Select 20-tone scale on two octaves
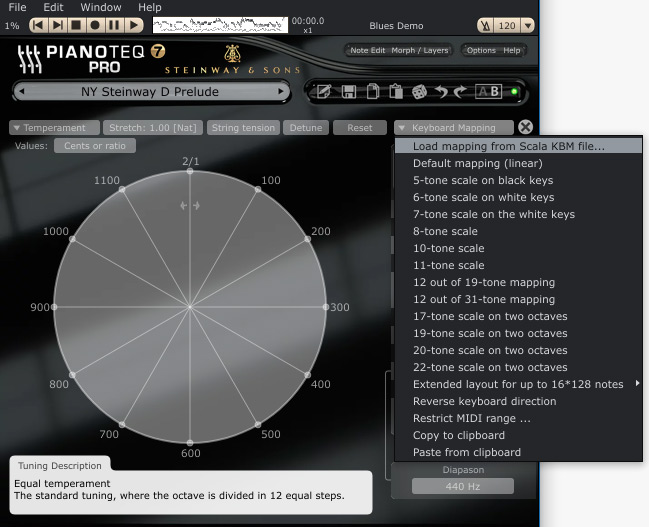 [x=519, y=350]
